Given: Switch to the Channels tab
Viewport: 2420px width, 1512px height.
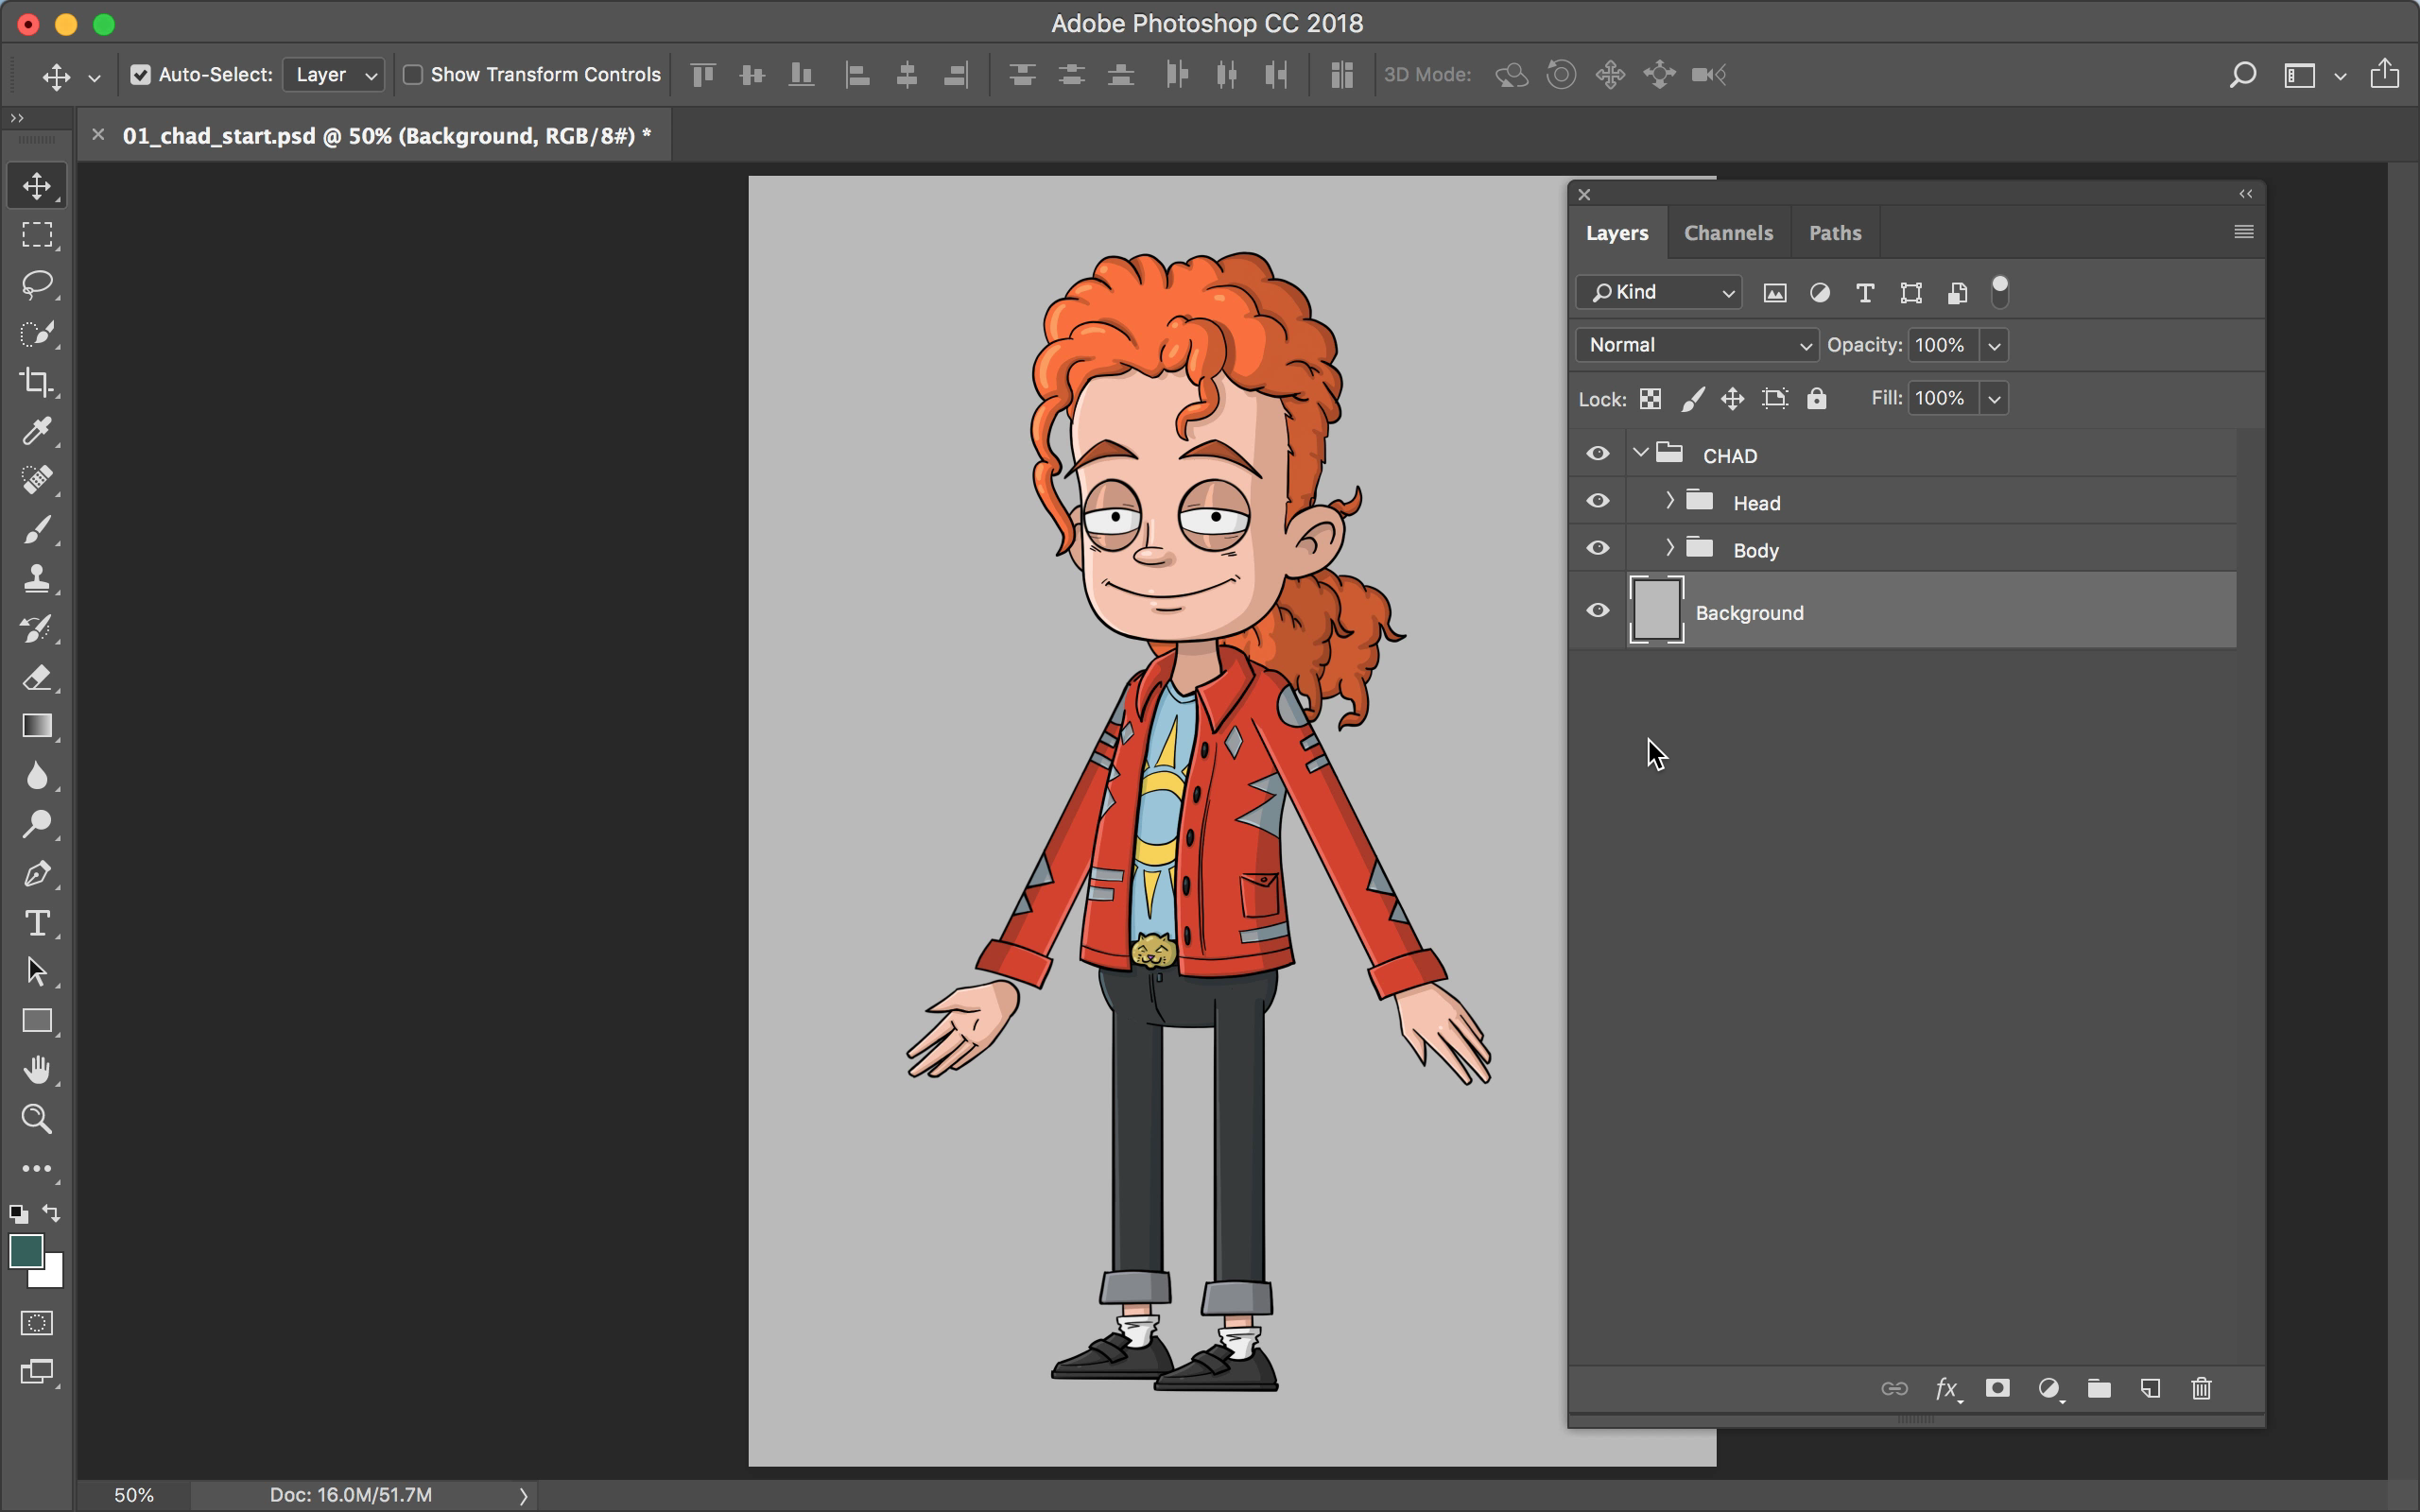Looking at the screenshot, I should pyautogui.click(x=1727, y=233).
